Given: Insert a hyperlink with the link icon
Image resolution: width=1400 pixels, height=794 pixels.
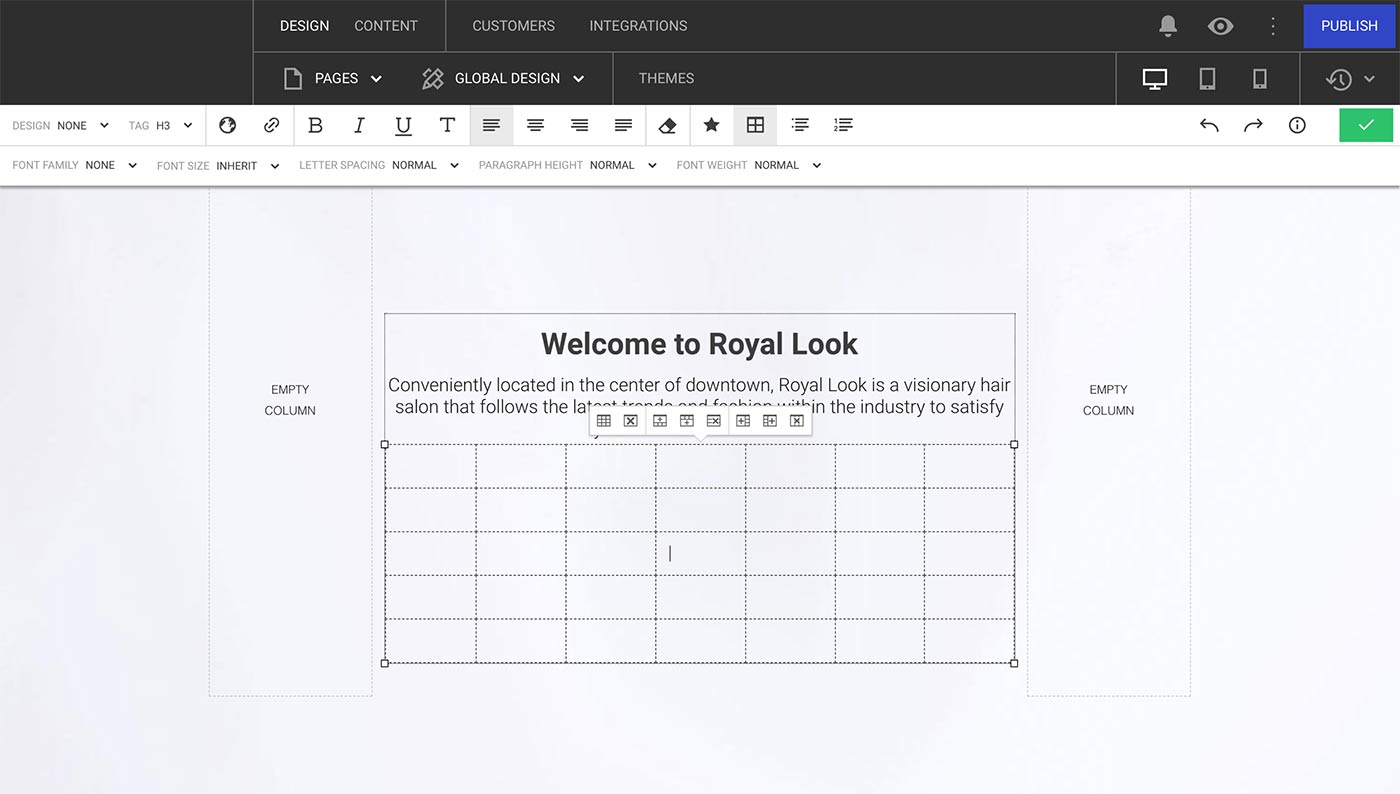Looking at the screenshot, I should [x=272, y=125].
